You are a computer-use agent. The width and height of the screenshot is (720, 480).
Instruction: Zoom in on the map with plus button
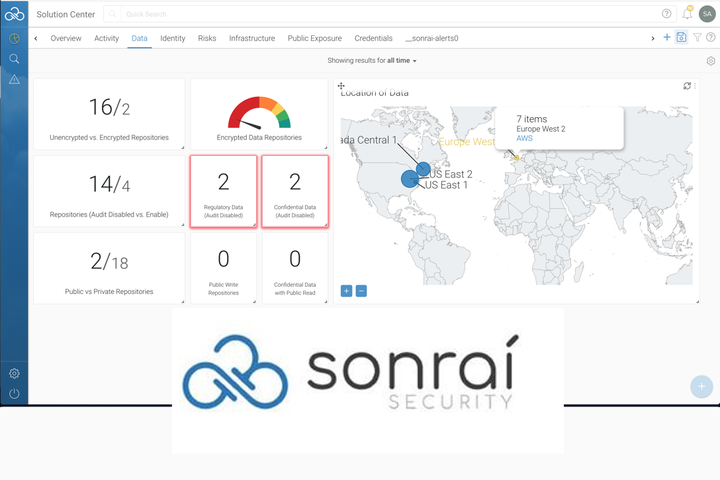pos(346,291)
